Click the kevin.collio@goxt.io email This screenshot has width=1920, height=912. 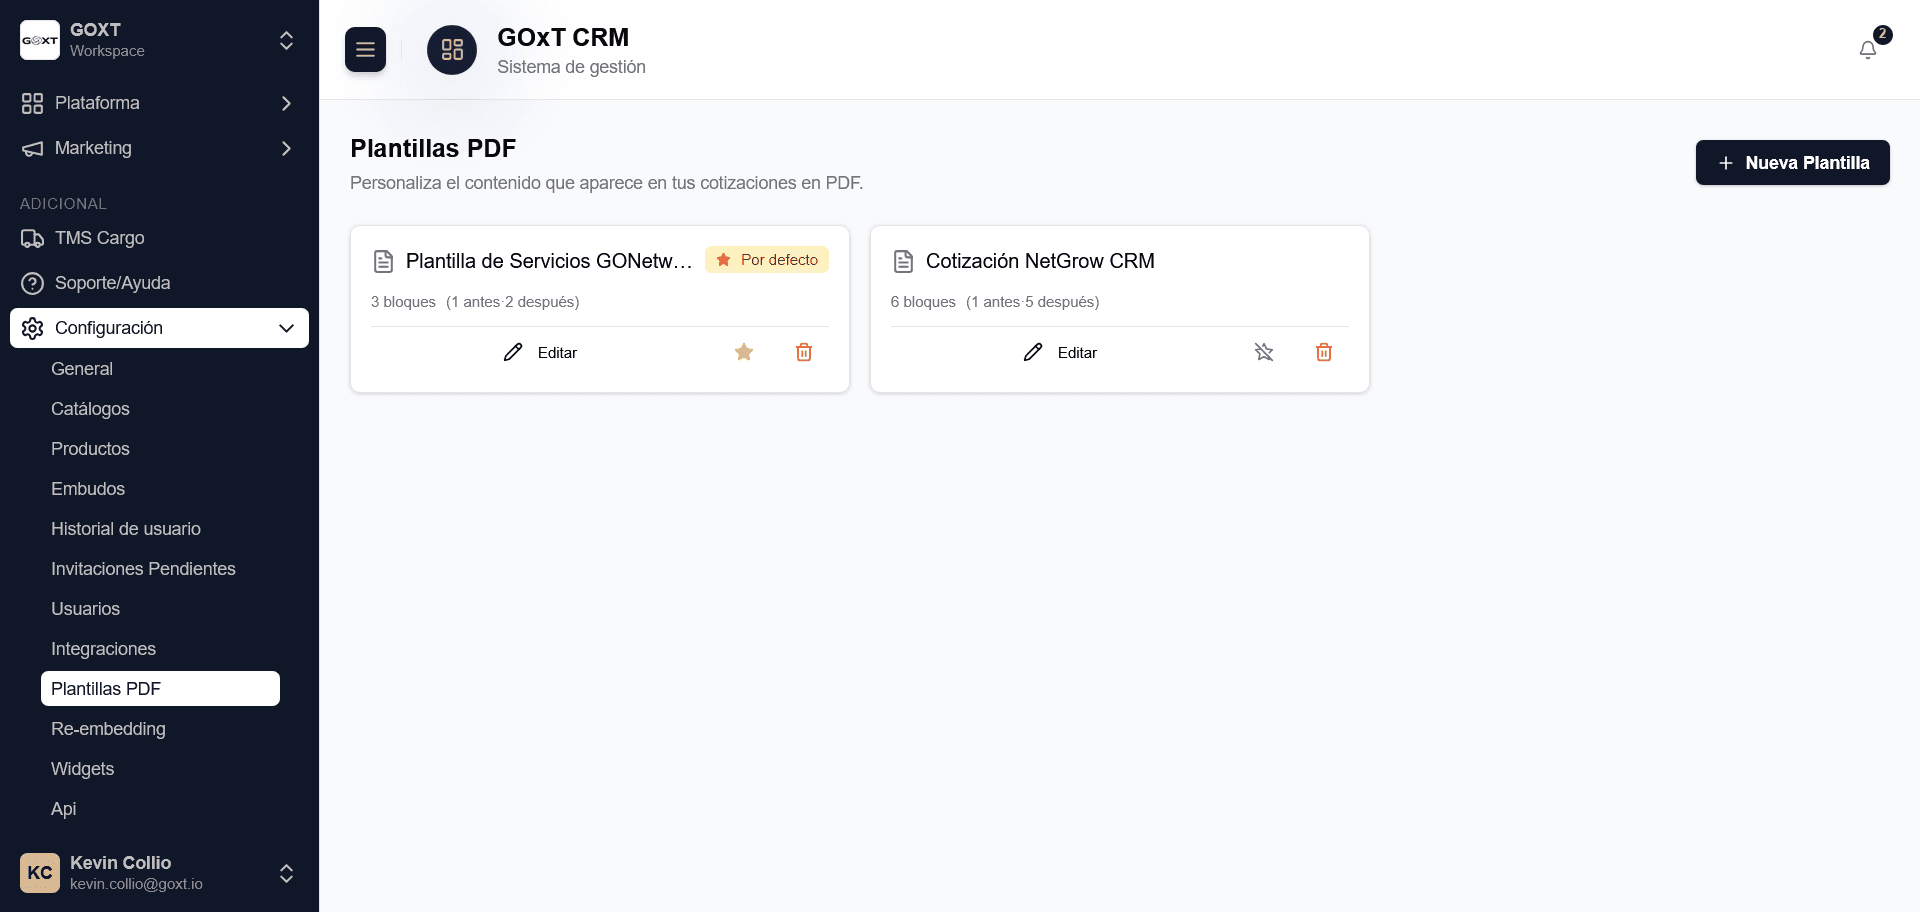tap(136, 884)
